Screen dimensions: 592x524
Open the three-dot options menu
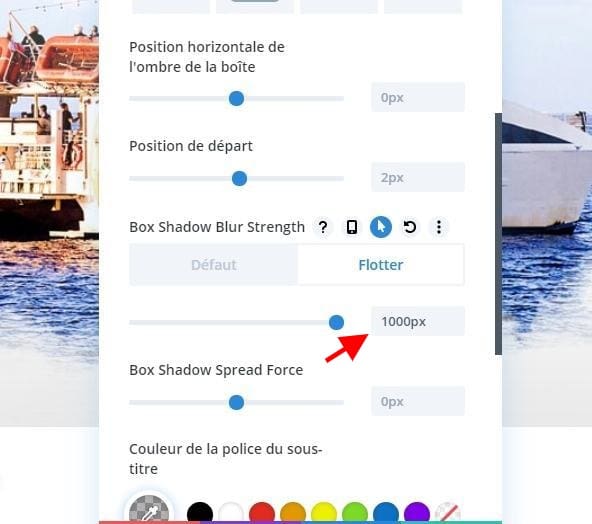(x=439, y=227)
